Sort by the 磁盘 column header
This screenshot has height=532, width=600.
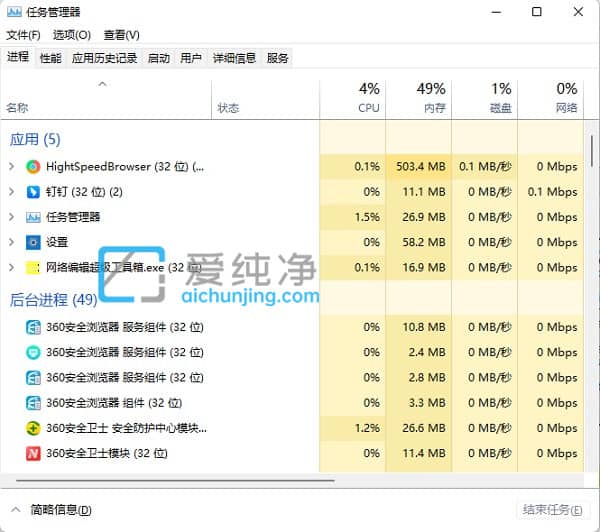click(484, 100)
